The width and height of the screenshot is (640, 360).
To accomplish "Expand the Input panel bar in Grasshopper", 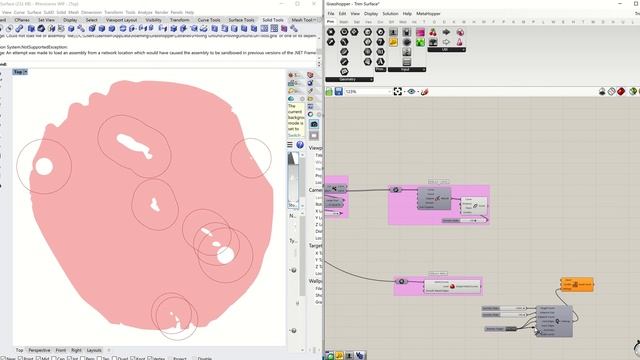I will tap(407, 70).
